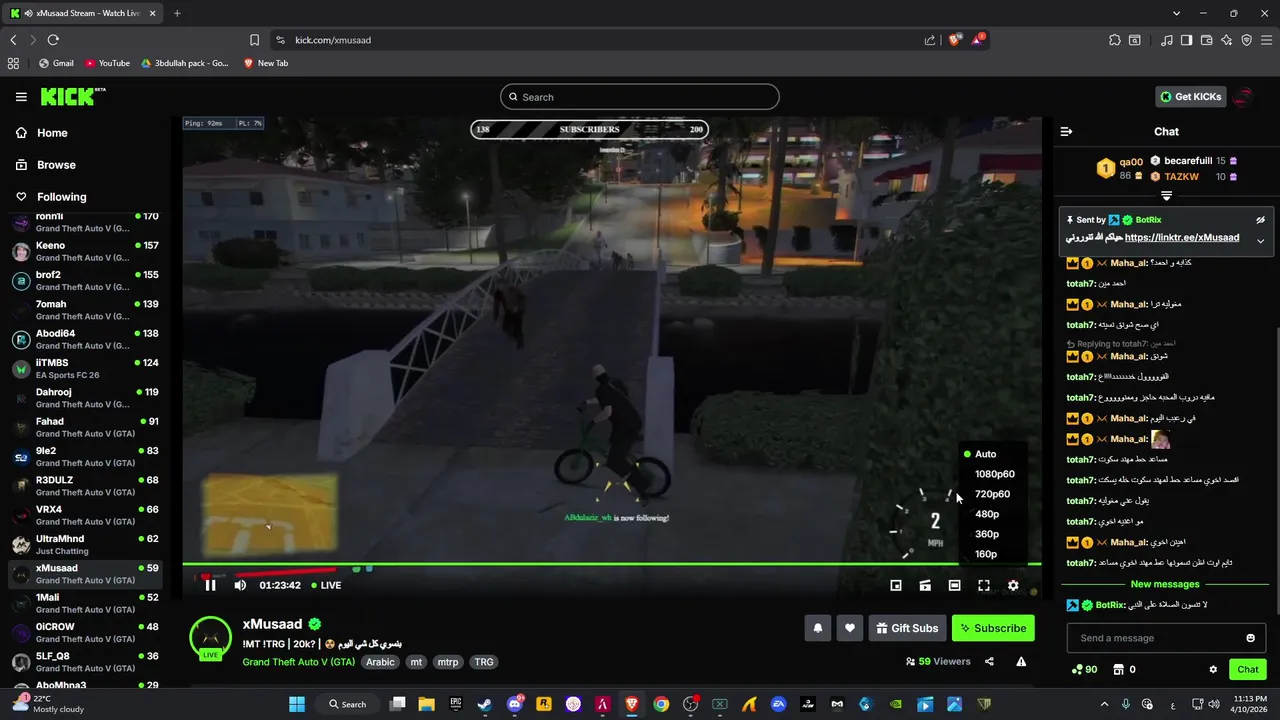Open Steam from Windows taskbar
1280x720 pixels.
(x=485, y=704)
